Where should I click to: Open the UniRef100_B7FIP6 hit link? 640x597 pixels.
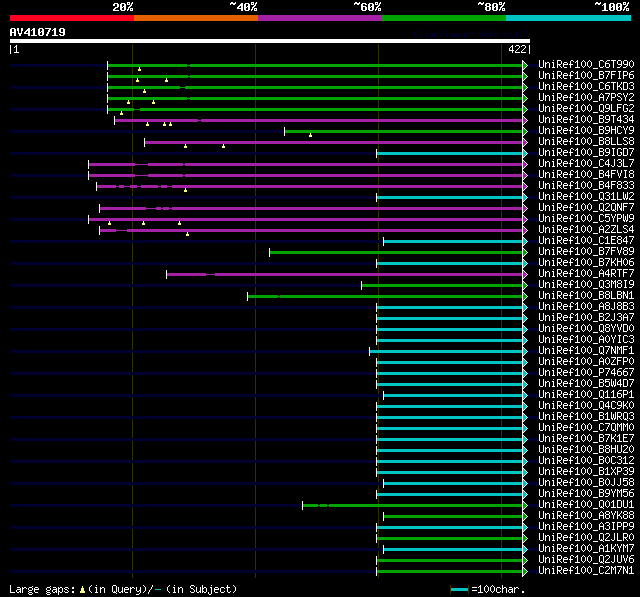[586, 75]
